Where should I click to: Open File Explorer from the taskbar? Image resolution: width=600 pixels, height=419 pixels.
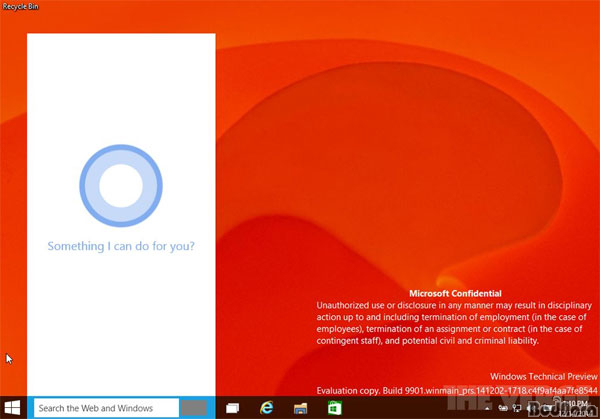[x=300, y=409]
